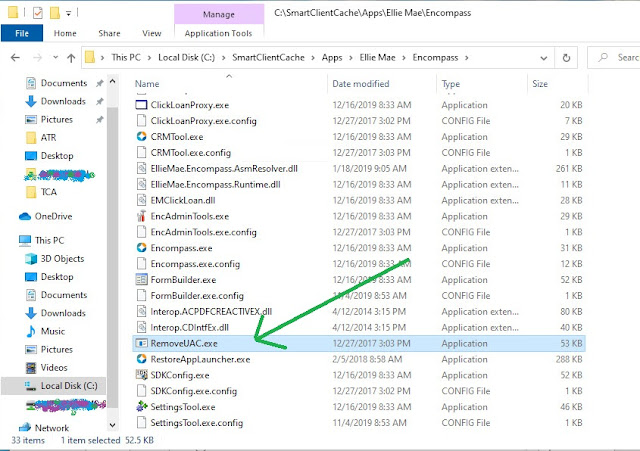Open the recent locations dropdown

(x=56, y=58)
